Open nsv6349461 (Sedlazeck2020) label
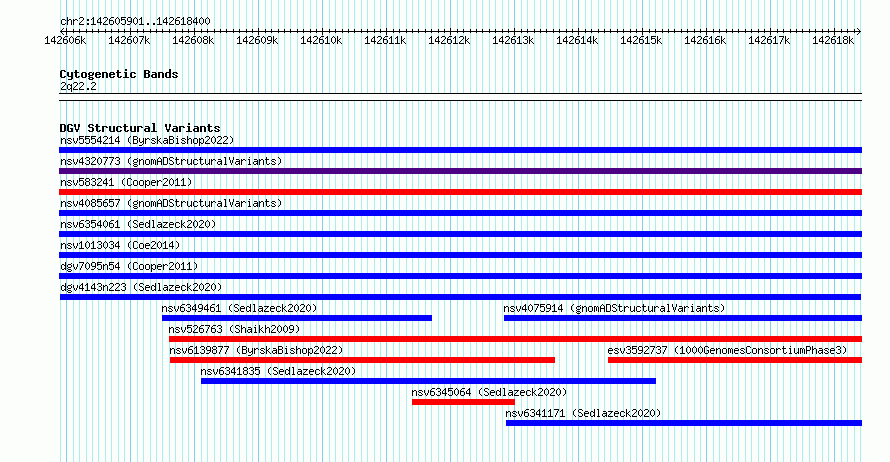890x462 pixels. pyautogui.click(x=239, y=308)
